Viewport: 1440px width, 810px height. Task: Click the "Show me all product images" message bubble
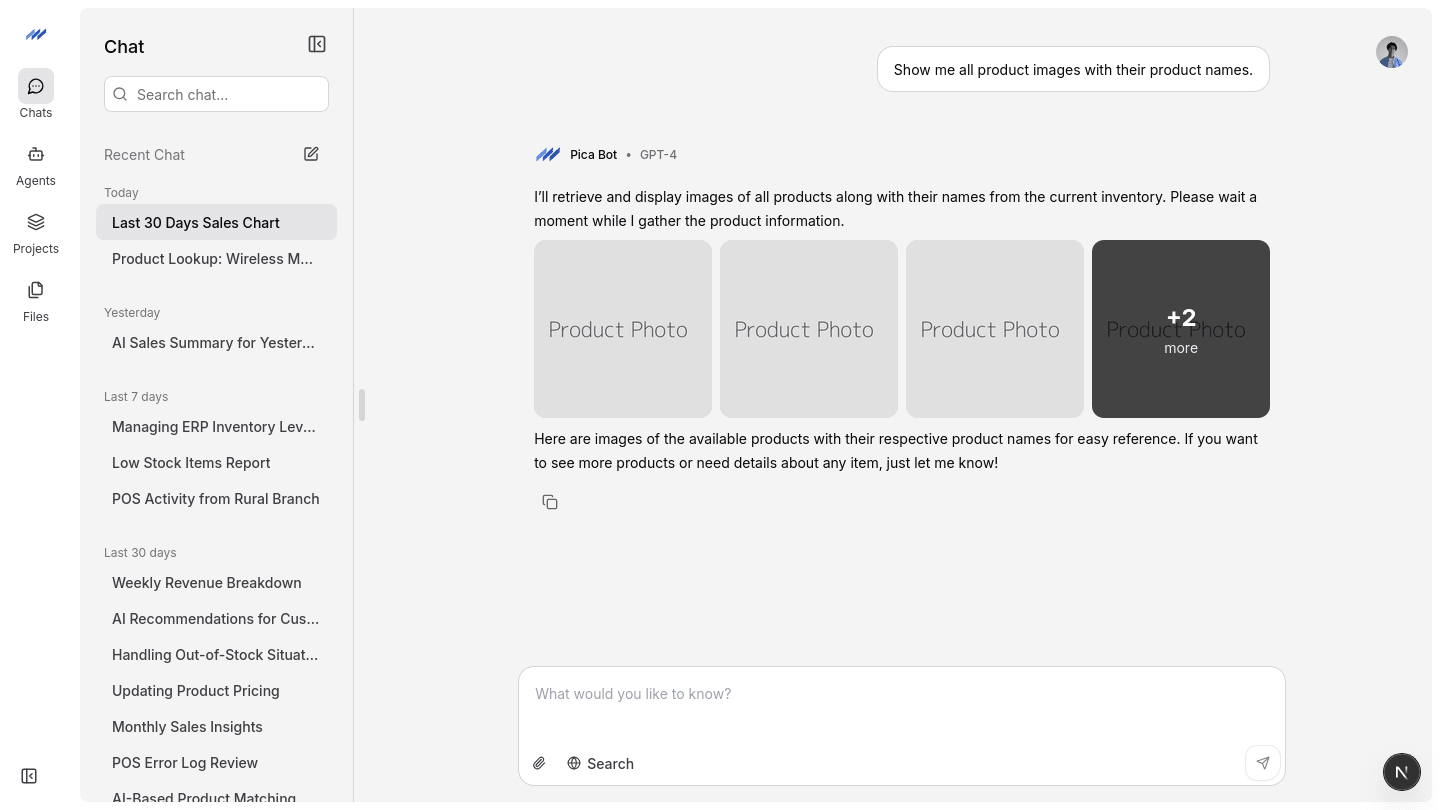point(1073,69)
